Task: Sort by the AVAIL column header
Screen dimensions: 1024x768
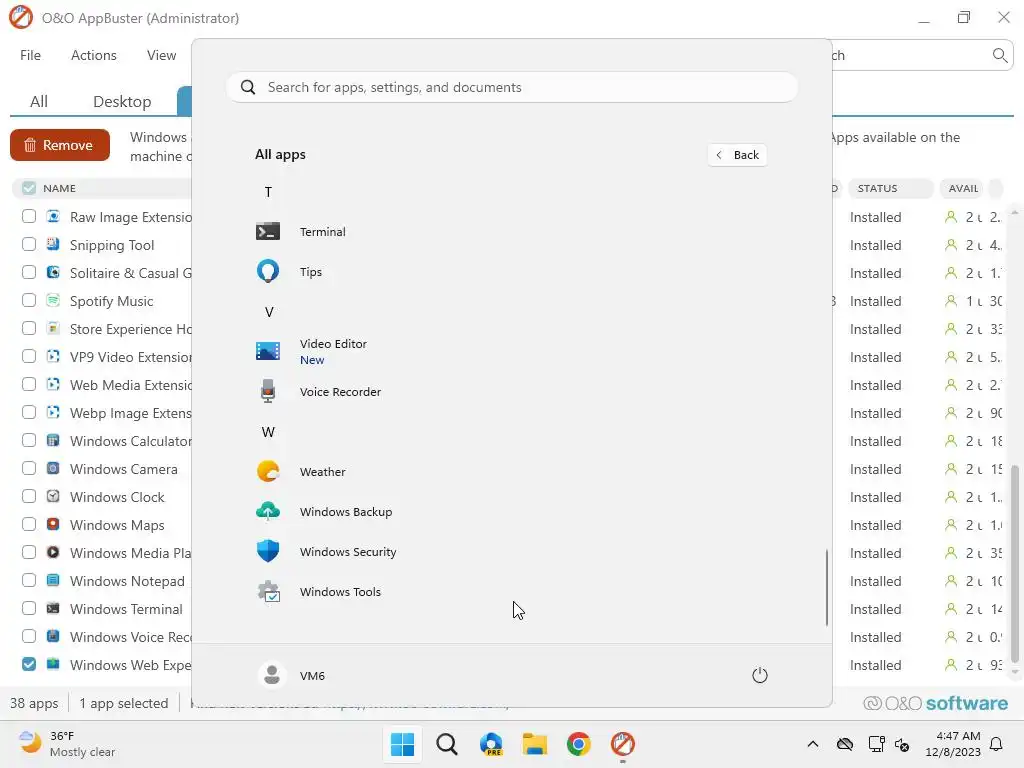Action: tap(963, 188)
